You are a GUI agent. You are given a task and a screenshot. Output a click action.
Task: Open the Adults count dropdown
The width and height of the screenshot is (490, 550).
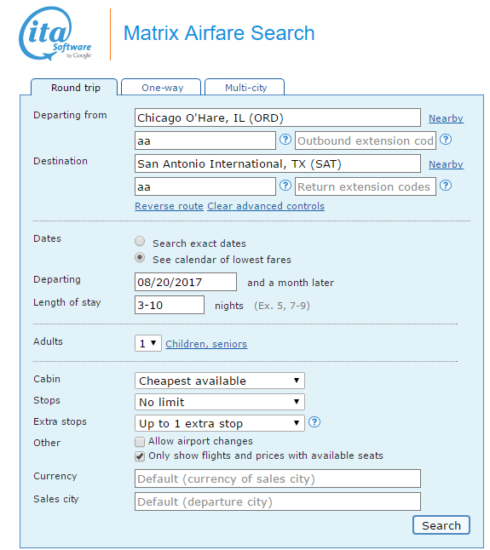(148, 343)
